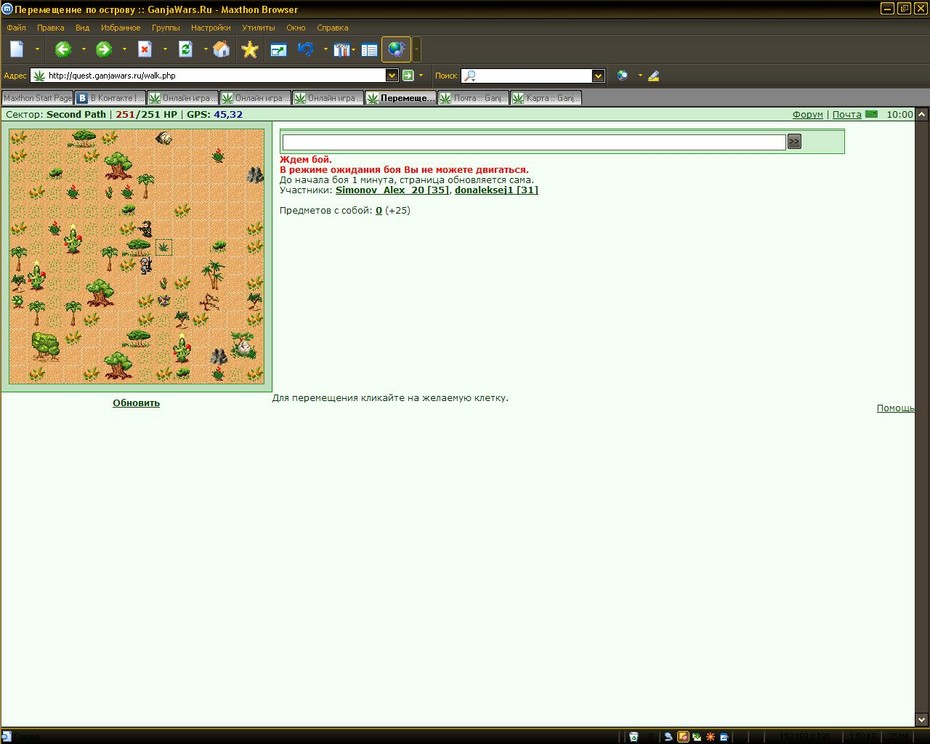Viewport: 930px width, 744px height.
Task: Expand the undo closed tab dropdown arrow
Action: click(x=326, y=49)
